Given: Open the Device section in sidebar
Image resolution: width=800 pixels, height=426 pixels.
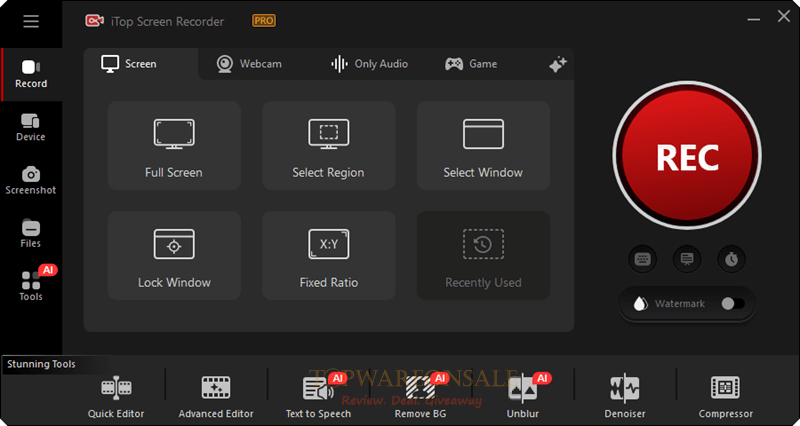Looking at the screenshot, I should [x=31, y=128].
